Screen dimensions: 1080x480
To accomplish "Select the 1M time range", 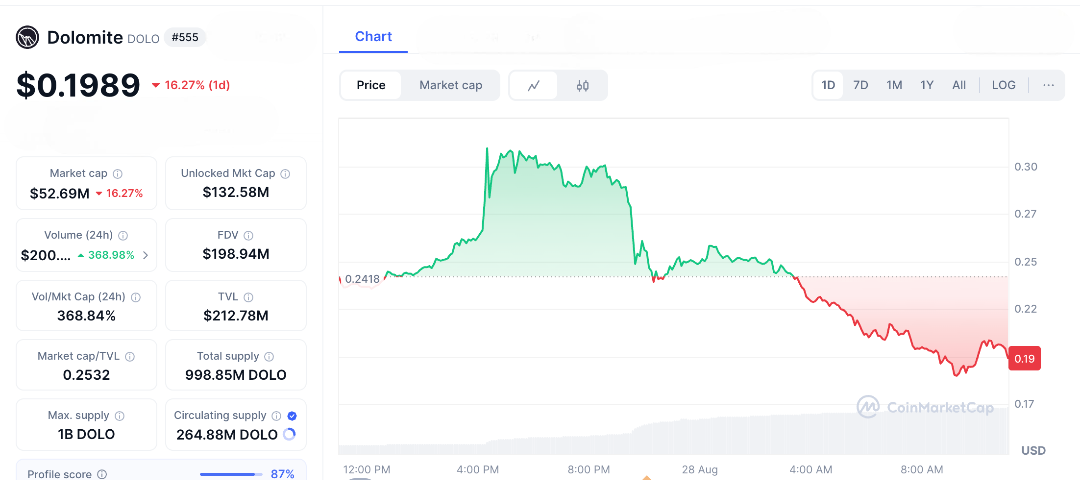I will pyautogui.click(x=894, y=85).
